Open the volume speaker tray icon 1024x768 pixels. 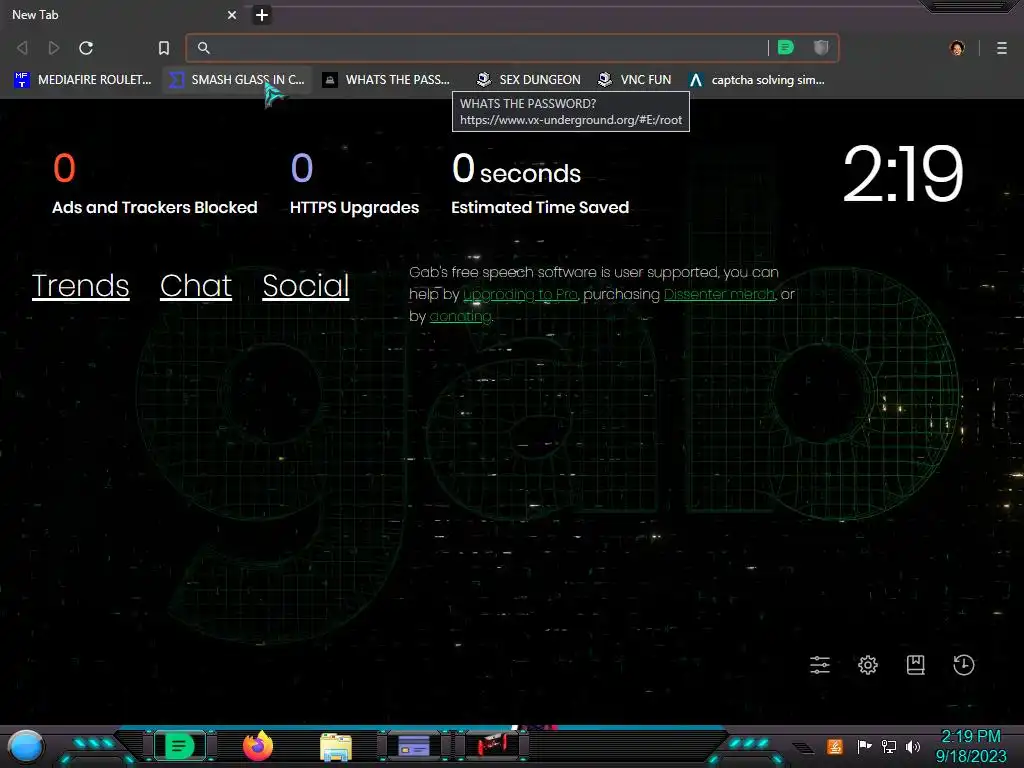tap(913, 746)
